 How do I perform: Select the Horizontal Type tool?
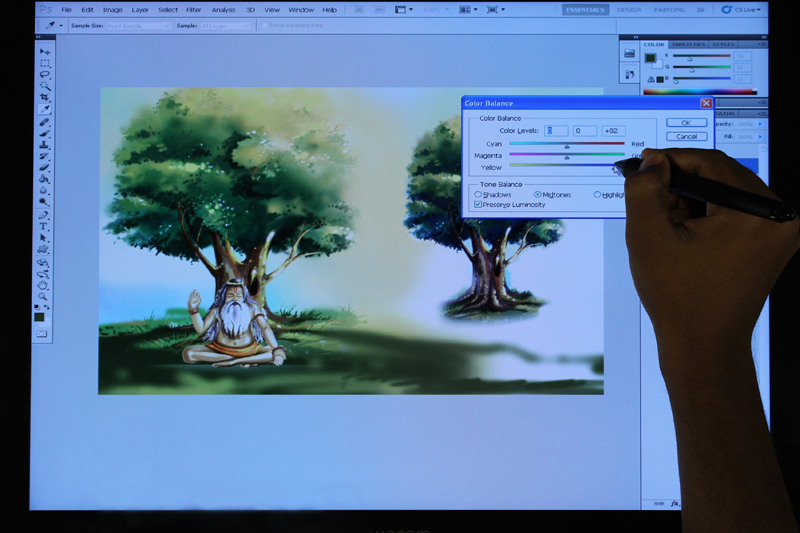click(x=43, y=226)
